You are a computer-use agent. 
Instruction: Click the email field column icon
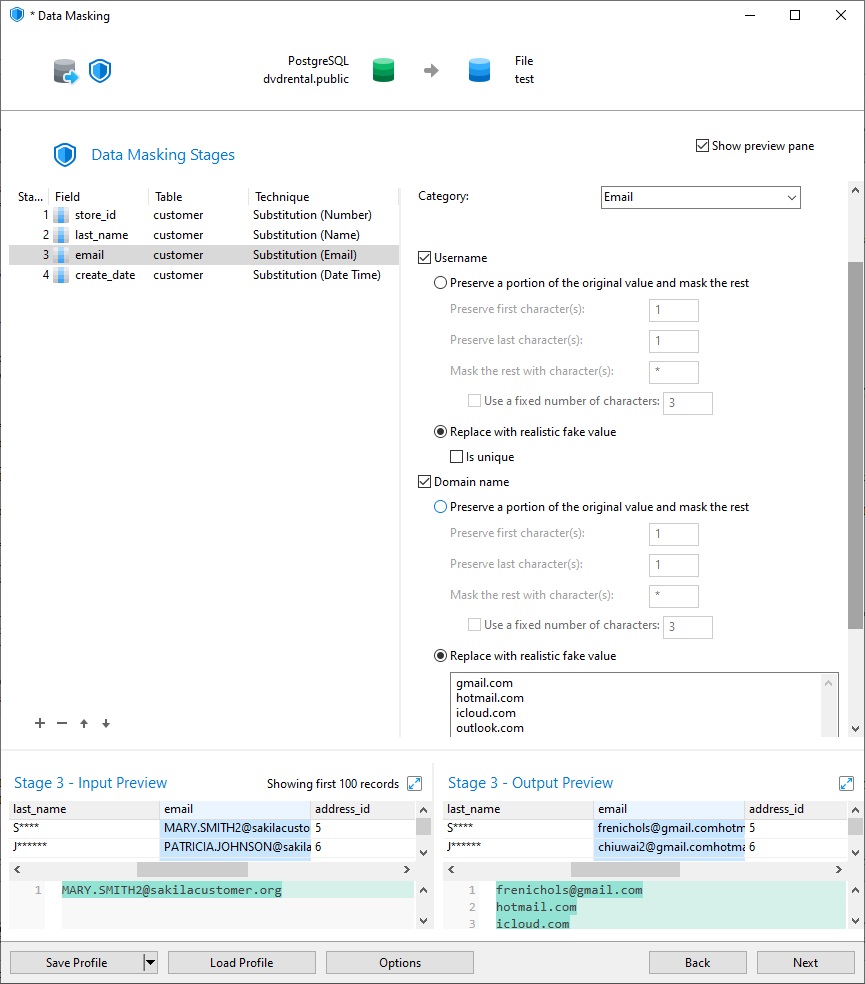61,255
